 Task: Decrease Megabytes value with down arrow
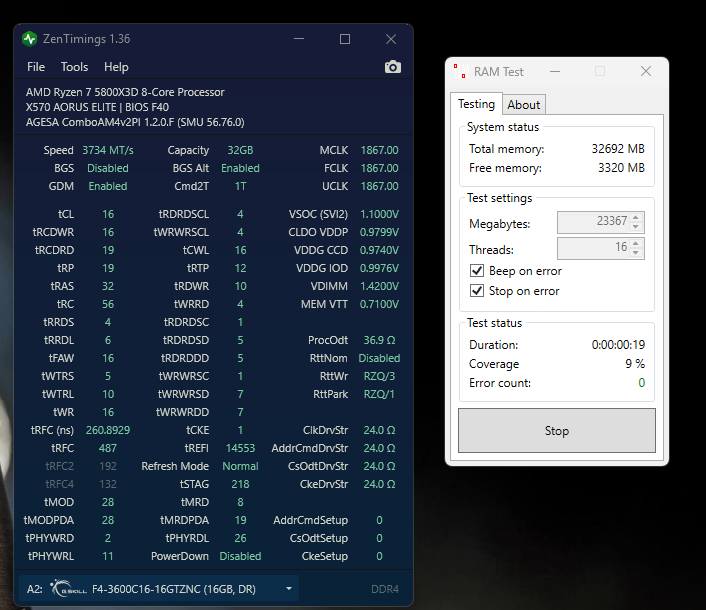(636, 227)
